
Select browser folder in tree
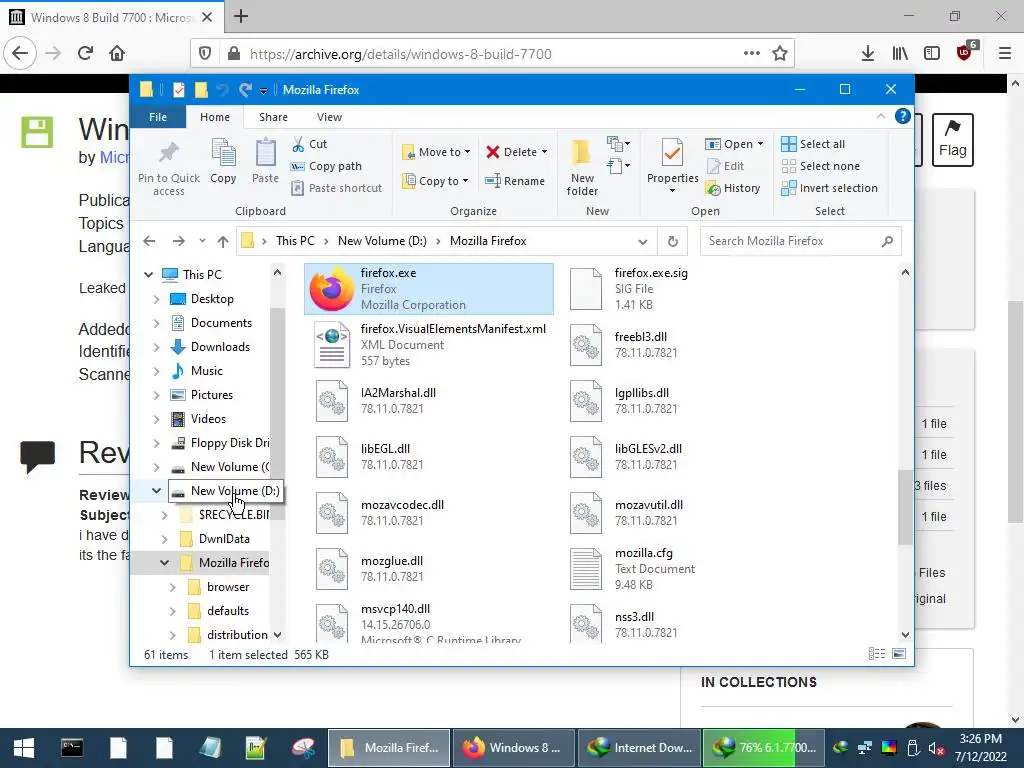pos(227,586)
